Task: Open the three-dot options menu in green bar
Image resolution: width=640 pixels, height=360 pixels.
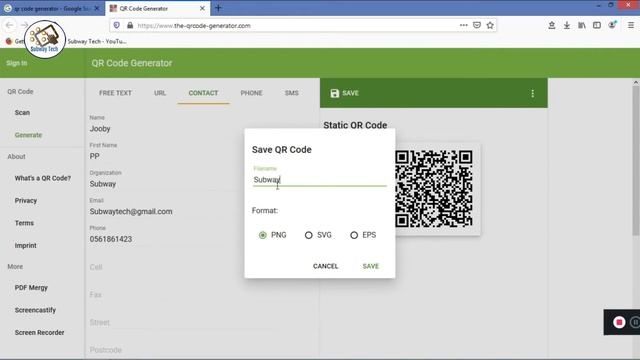Action: coord(532,93)
